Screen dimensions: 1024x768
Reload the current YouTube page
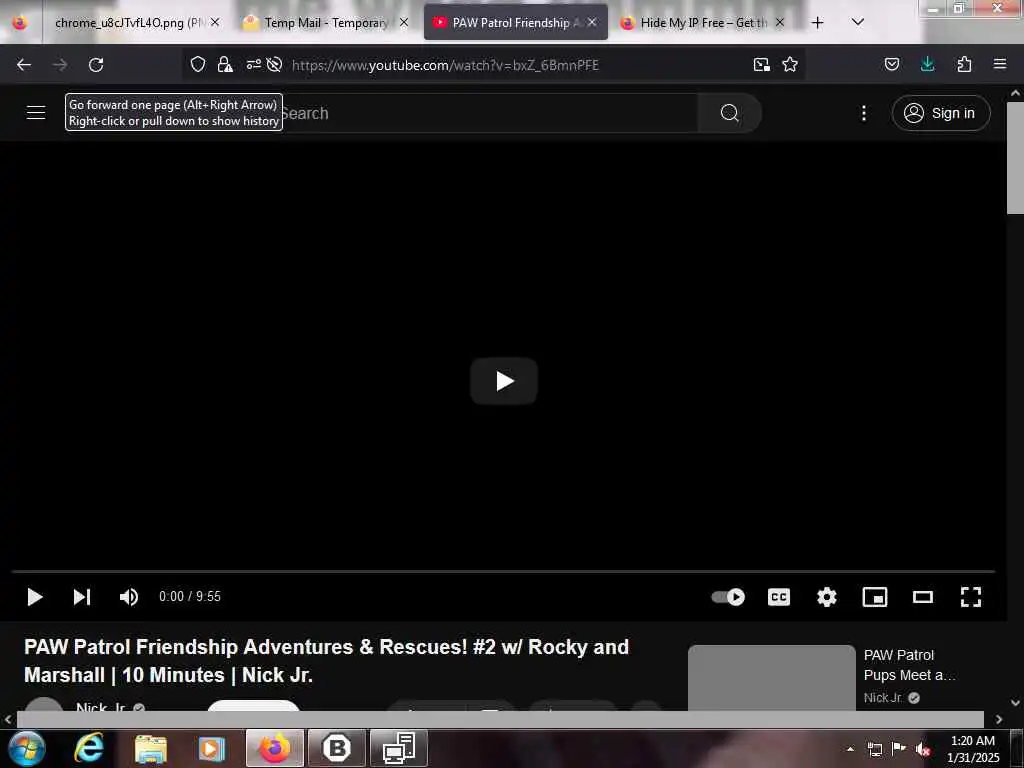(96, 65)
